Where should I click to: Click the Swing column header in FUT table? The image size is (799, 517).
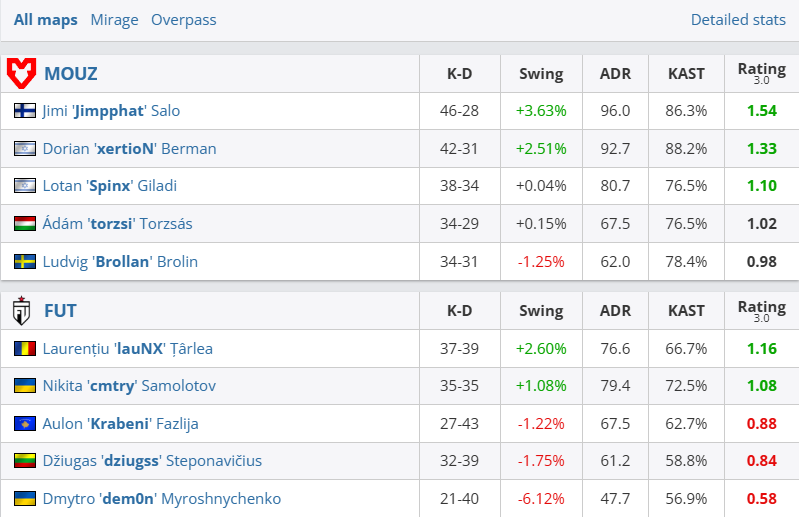click(x=541, y=311)
